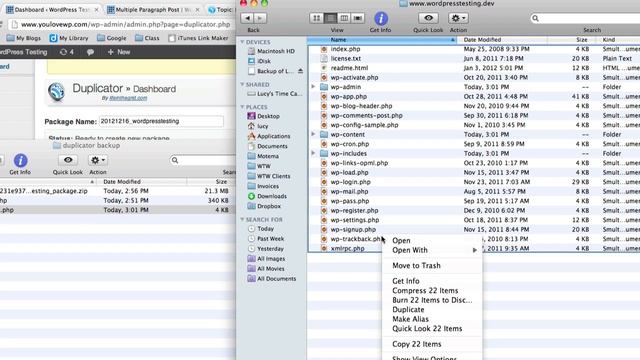
Task: Edit the Package Name field
Action: point(161,121)
